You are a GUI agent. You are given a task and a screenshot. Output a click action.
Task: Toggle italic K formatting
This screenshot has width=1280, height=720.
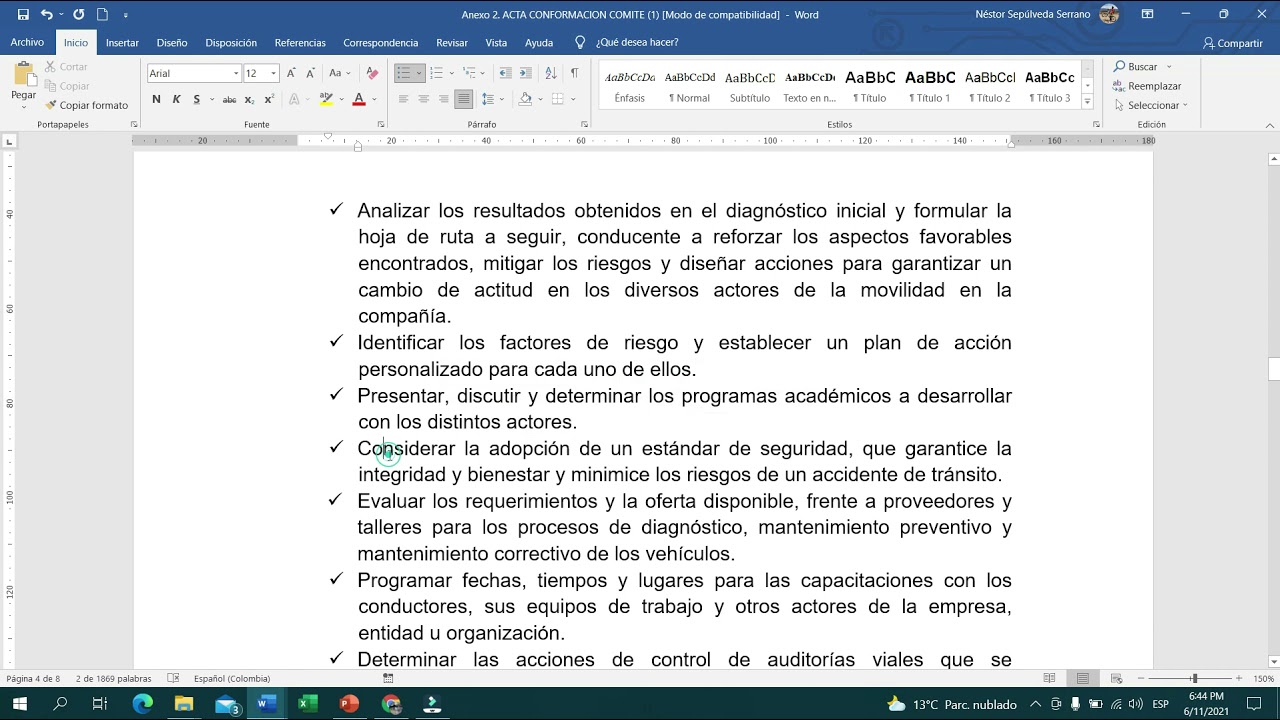[176, 99]
